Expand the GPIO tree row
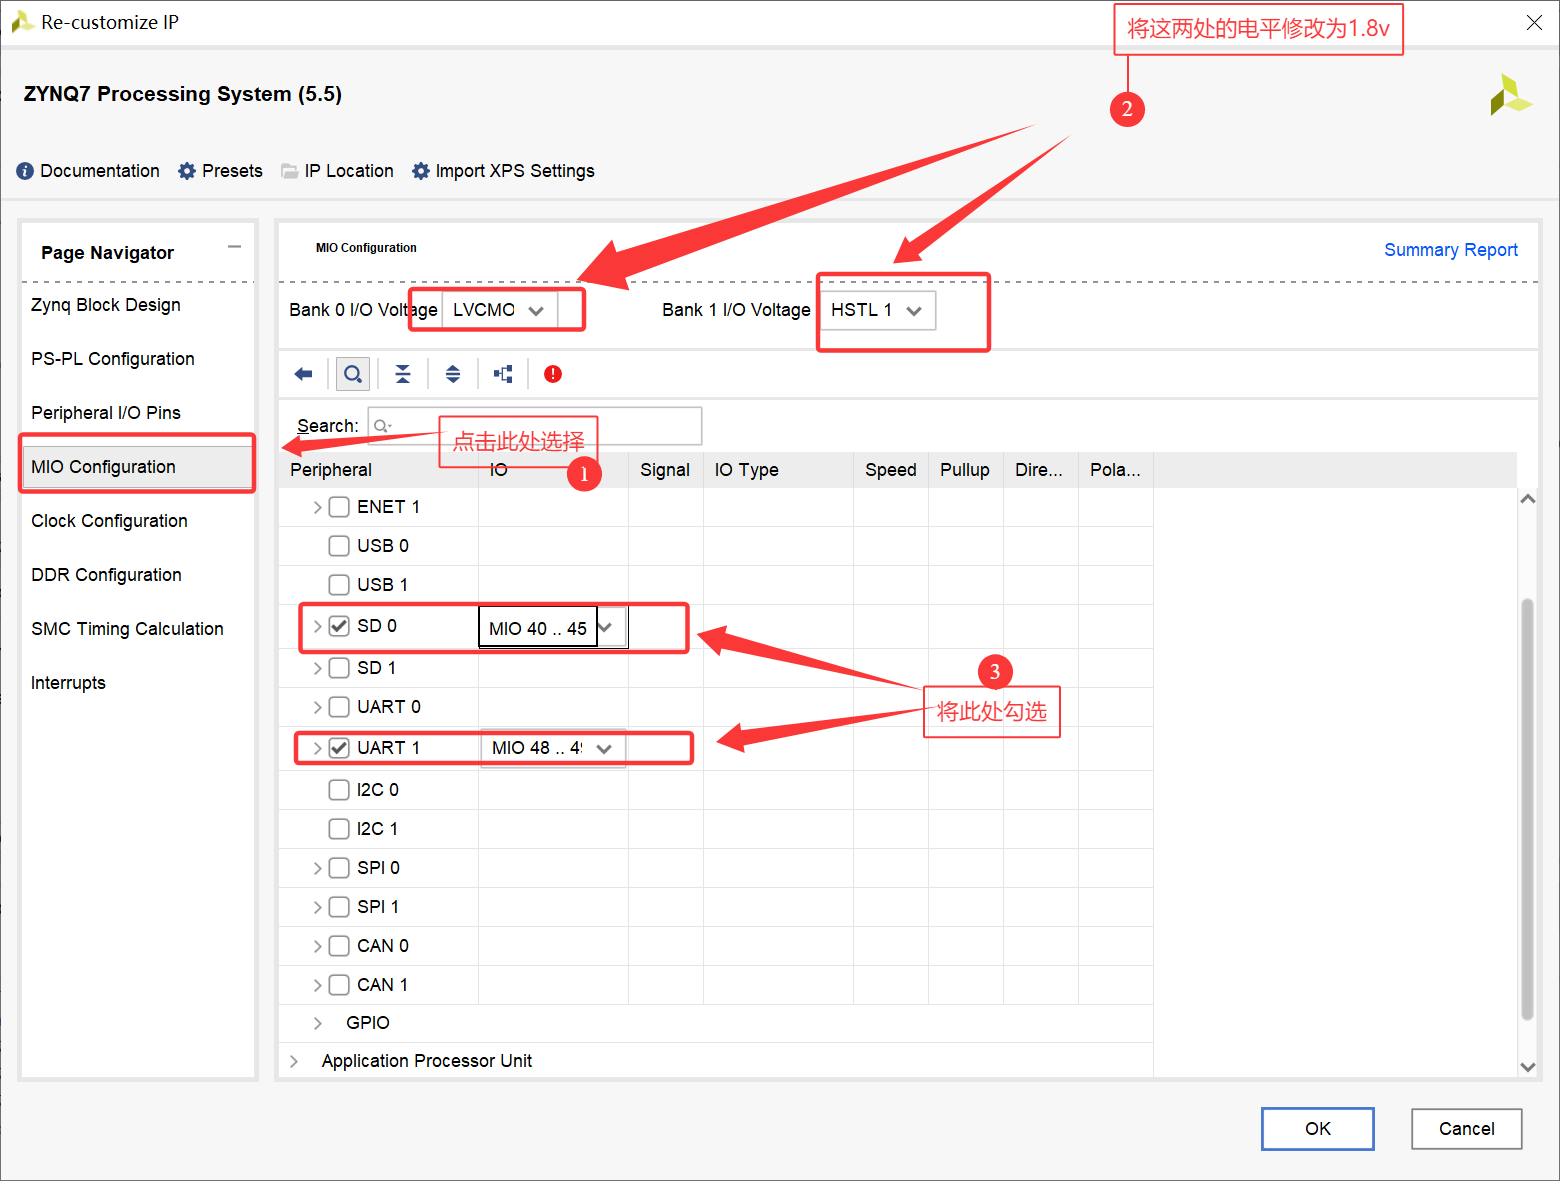Screen dimensions: 1560x1181 (x=317, y=1023)
